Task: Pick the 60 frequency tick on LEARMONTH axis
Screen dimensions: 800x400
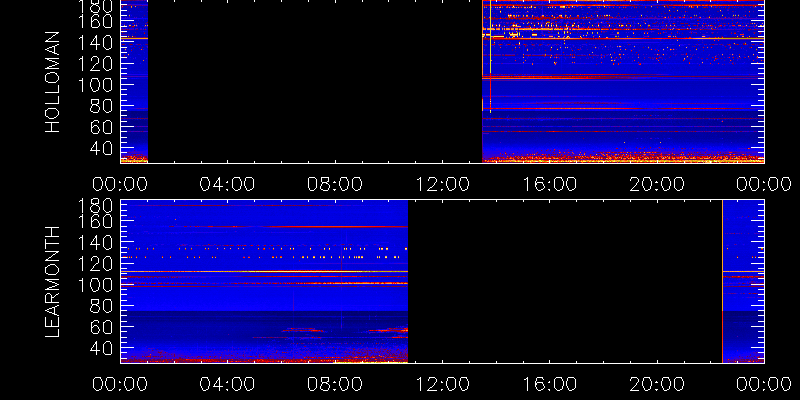Action: [x=102, y=327]
